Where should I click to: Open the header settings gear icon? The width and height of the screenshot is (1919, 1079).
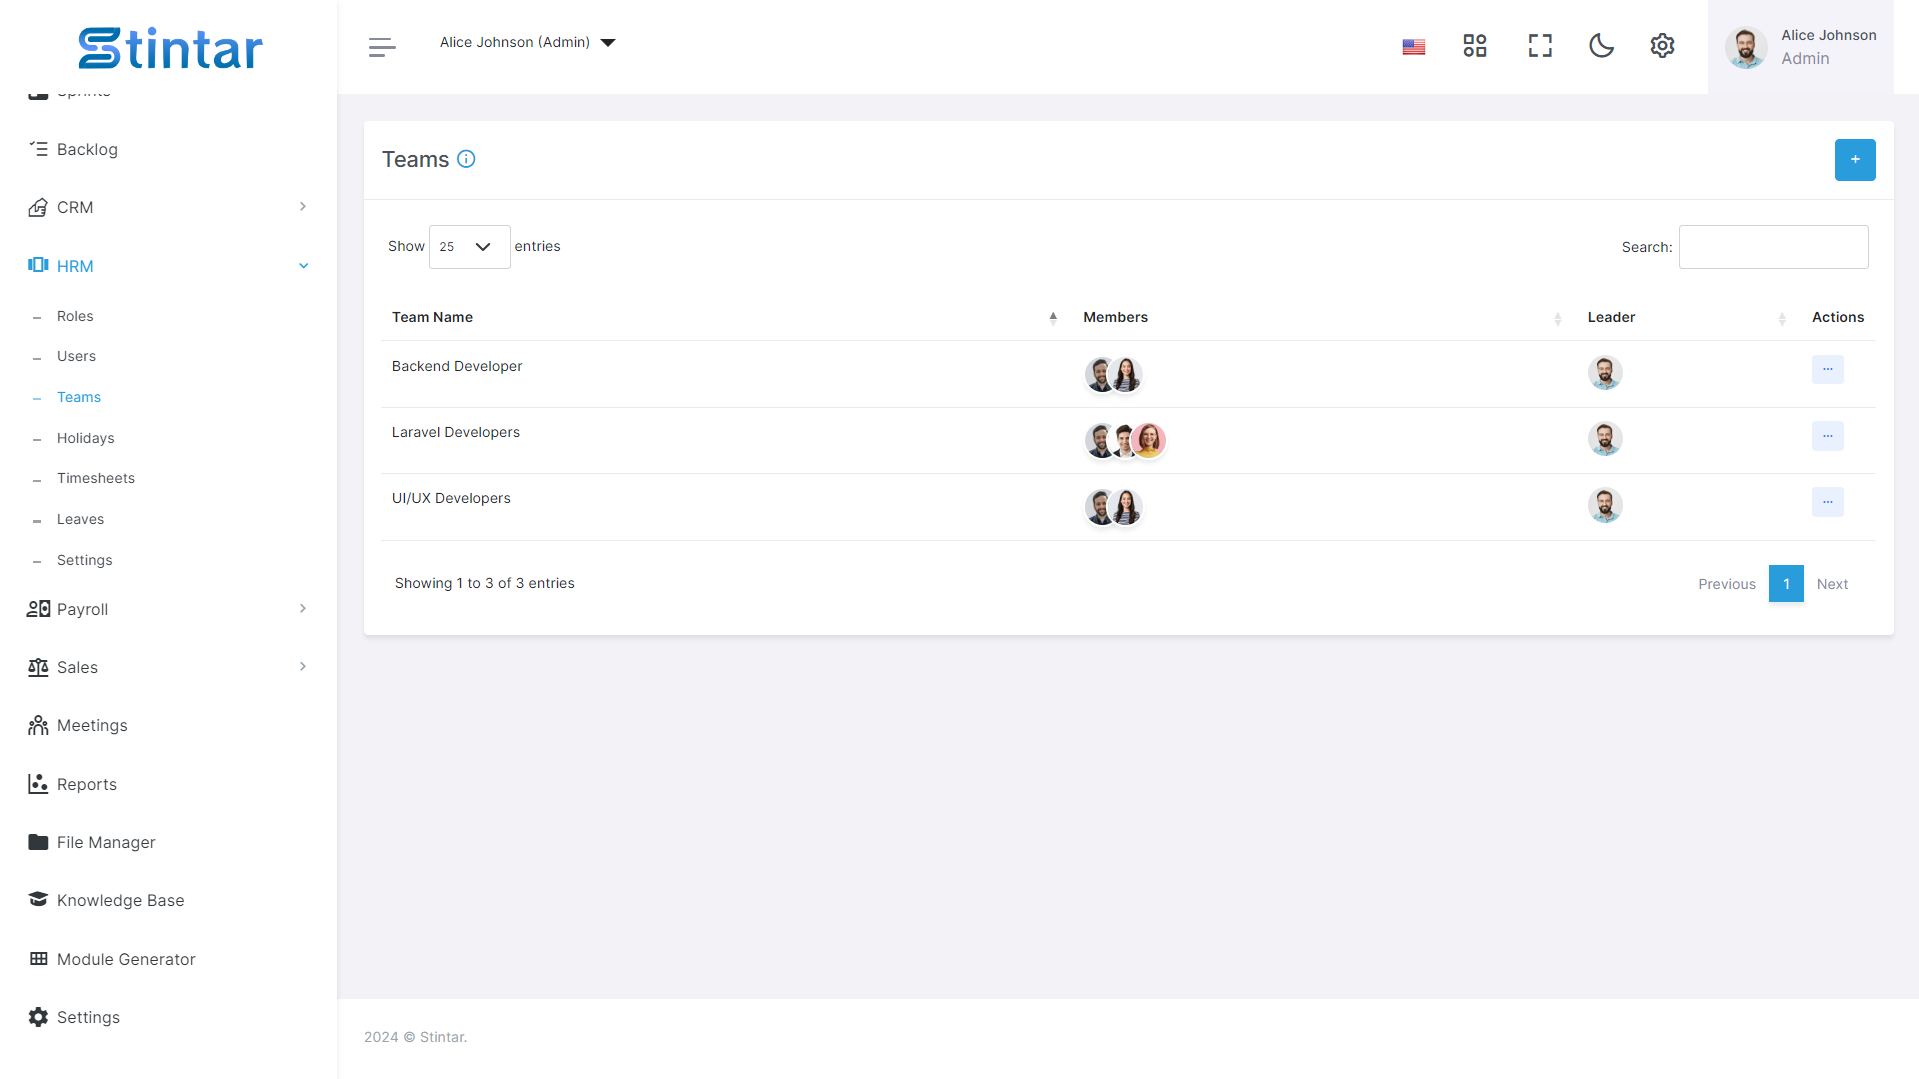point(1662,46)
